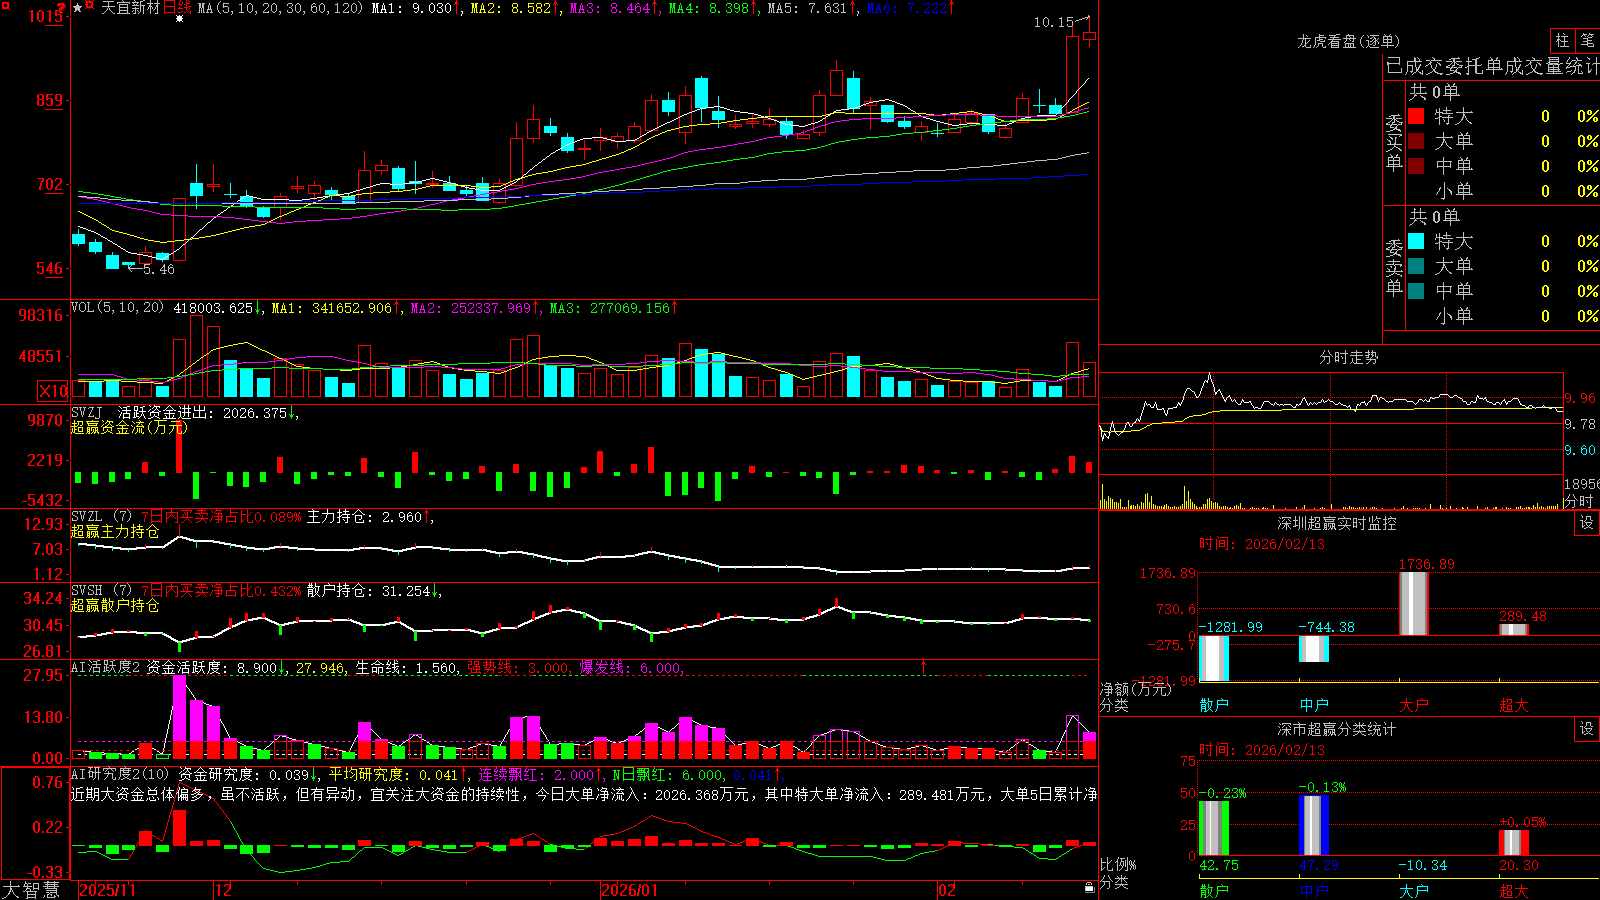Click the star favorite icon beside 天宜新材
Screen dimensions: 1600x900
click(x=78, y=8)
